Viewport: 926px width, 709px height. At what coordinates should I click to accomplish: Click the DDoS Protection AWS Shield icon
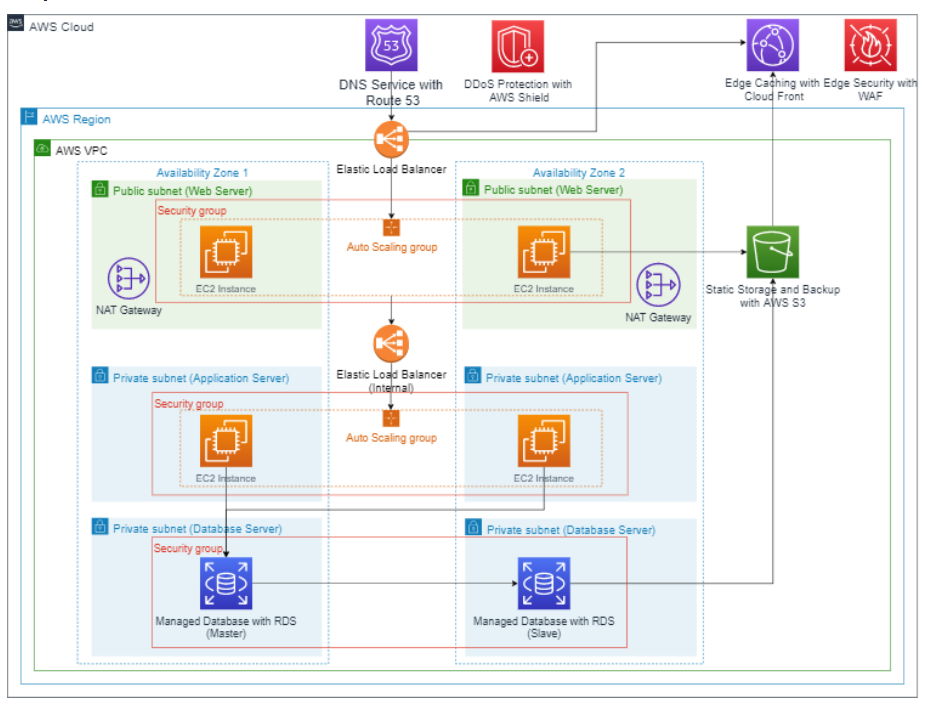pos(516,44)
